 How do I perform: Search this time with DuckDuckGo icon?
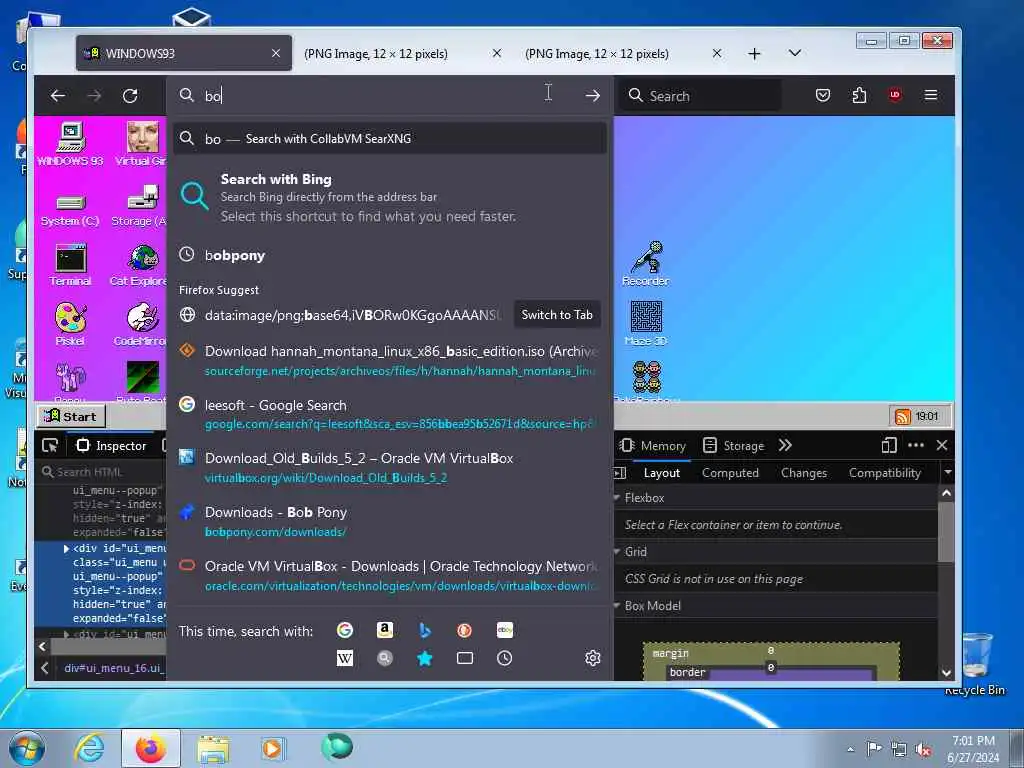click(464, 630)
